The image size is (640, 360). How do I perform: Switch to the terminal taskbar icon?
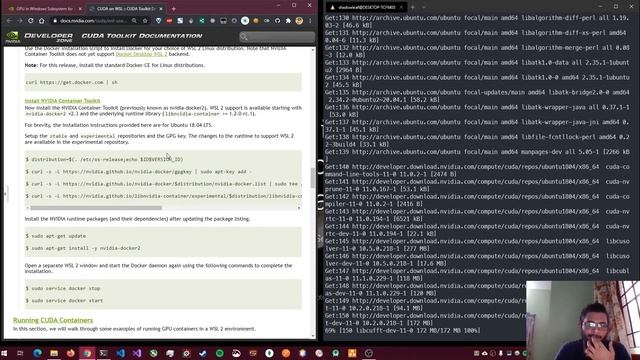click(x=104, y=353)
